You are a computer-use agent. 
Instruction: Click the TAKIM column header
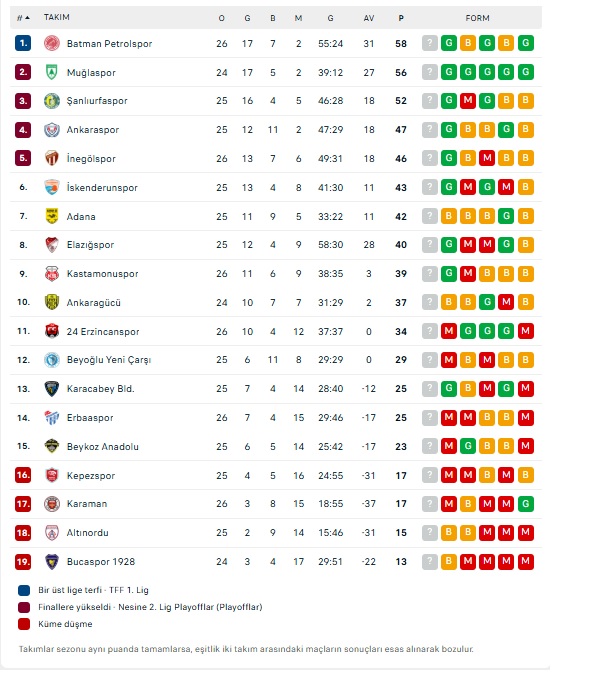[57, 18]
